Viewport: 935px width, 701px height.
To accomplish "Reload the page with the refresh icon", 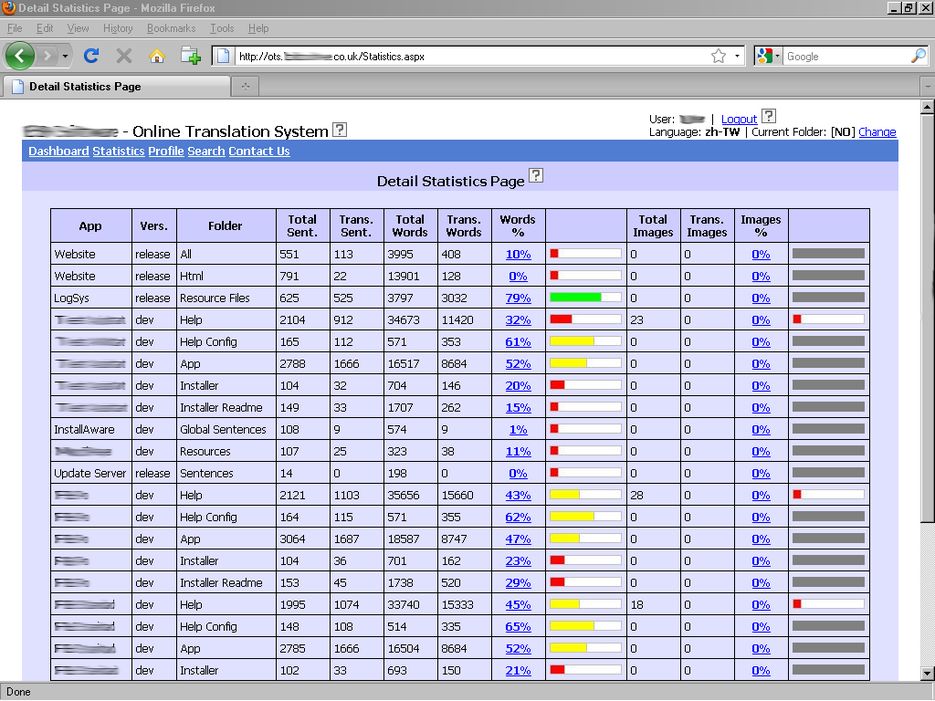I will tap(91, 56).
